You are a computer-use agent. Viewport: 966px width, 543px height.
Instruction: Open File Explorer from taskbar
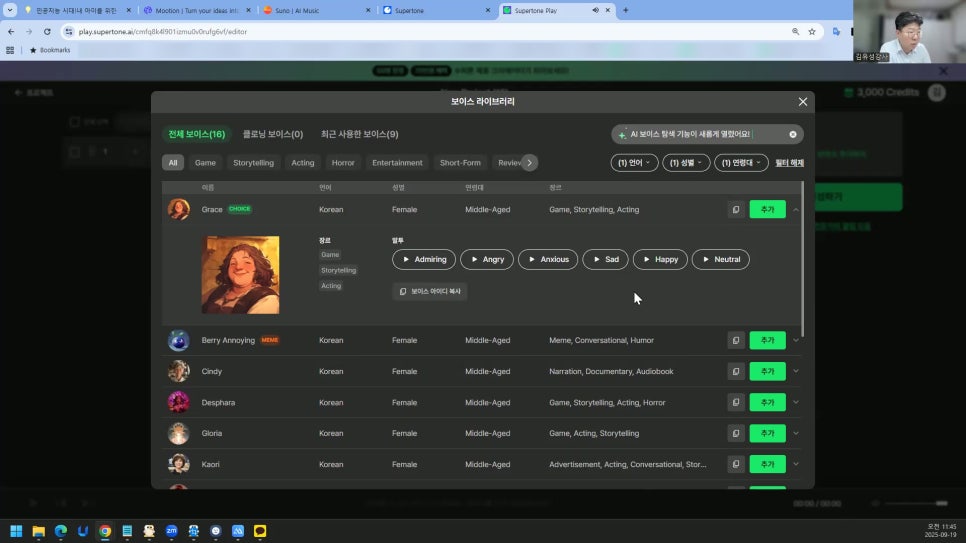pos(39,531)
